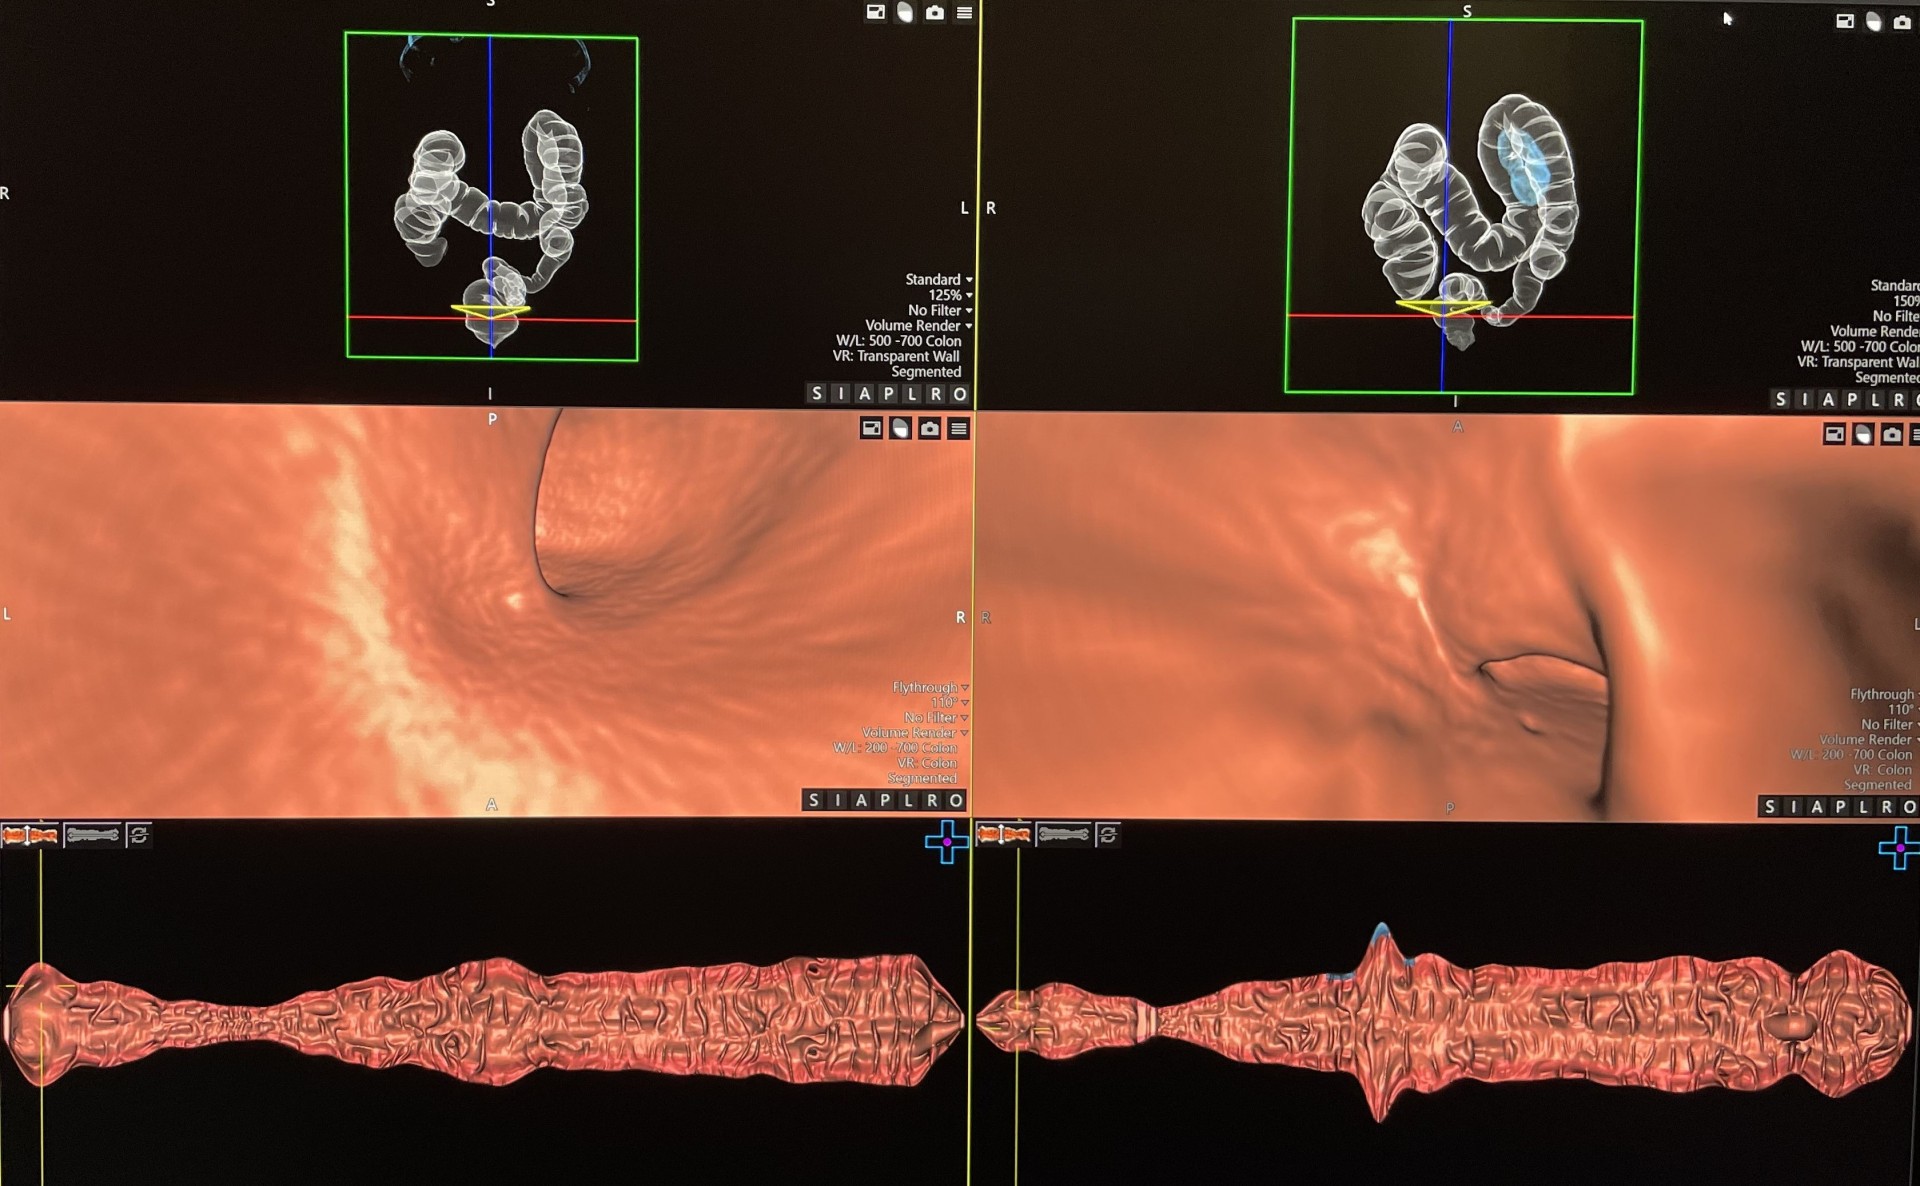
Task: Click layout icon in right flythrough view
Action: [x=1833, y=434]
